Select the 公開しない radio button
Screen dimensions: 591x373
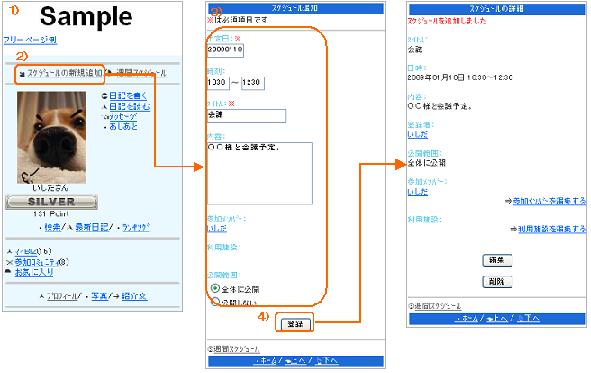215,301
